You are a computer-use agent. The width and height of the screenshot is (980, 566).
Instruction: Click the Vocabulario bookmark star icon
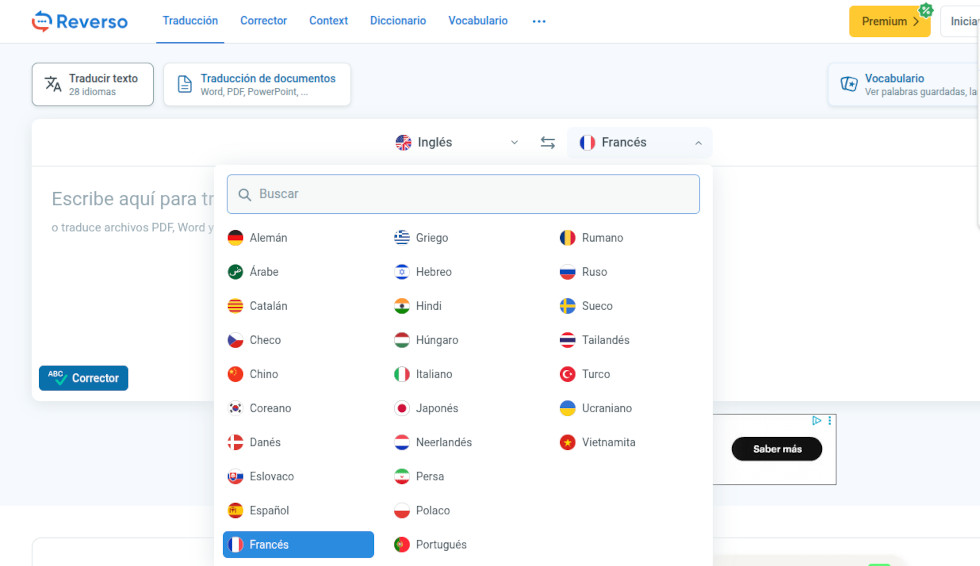click(x=849, y=85)
